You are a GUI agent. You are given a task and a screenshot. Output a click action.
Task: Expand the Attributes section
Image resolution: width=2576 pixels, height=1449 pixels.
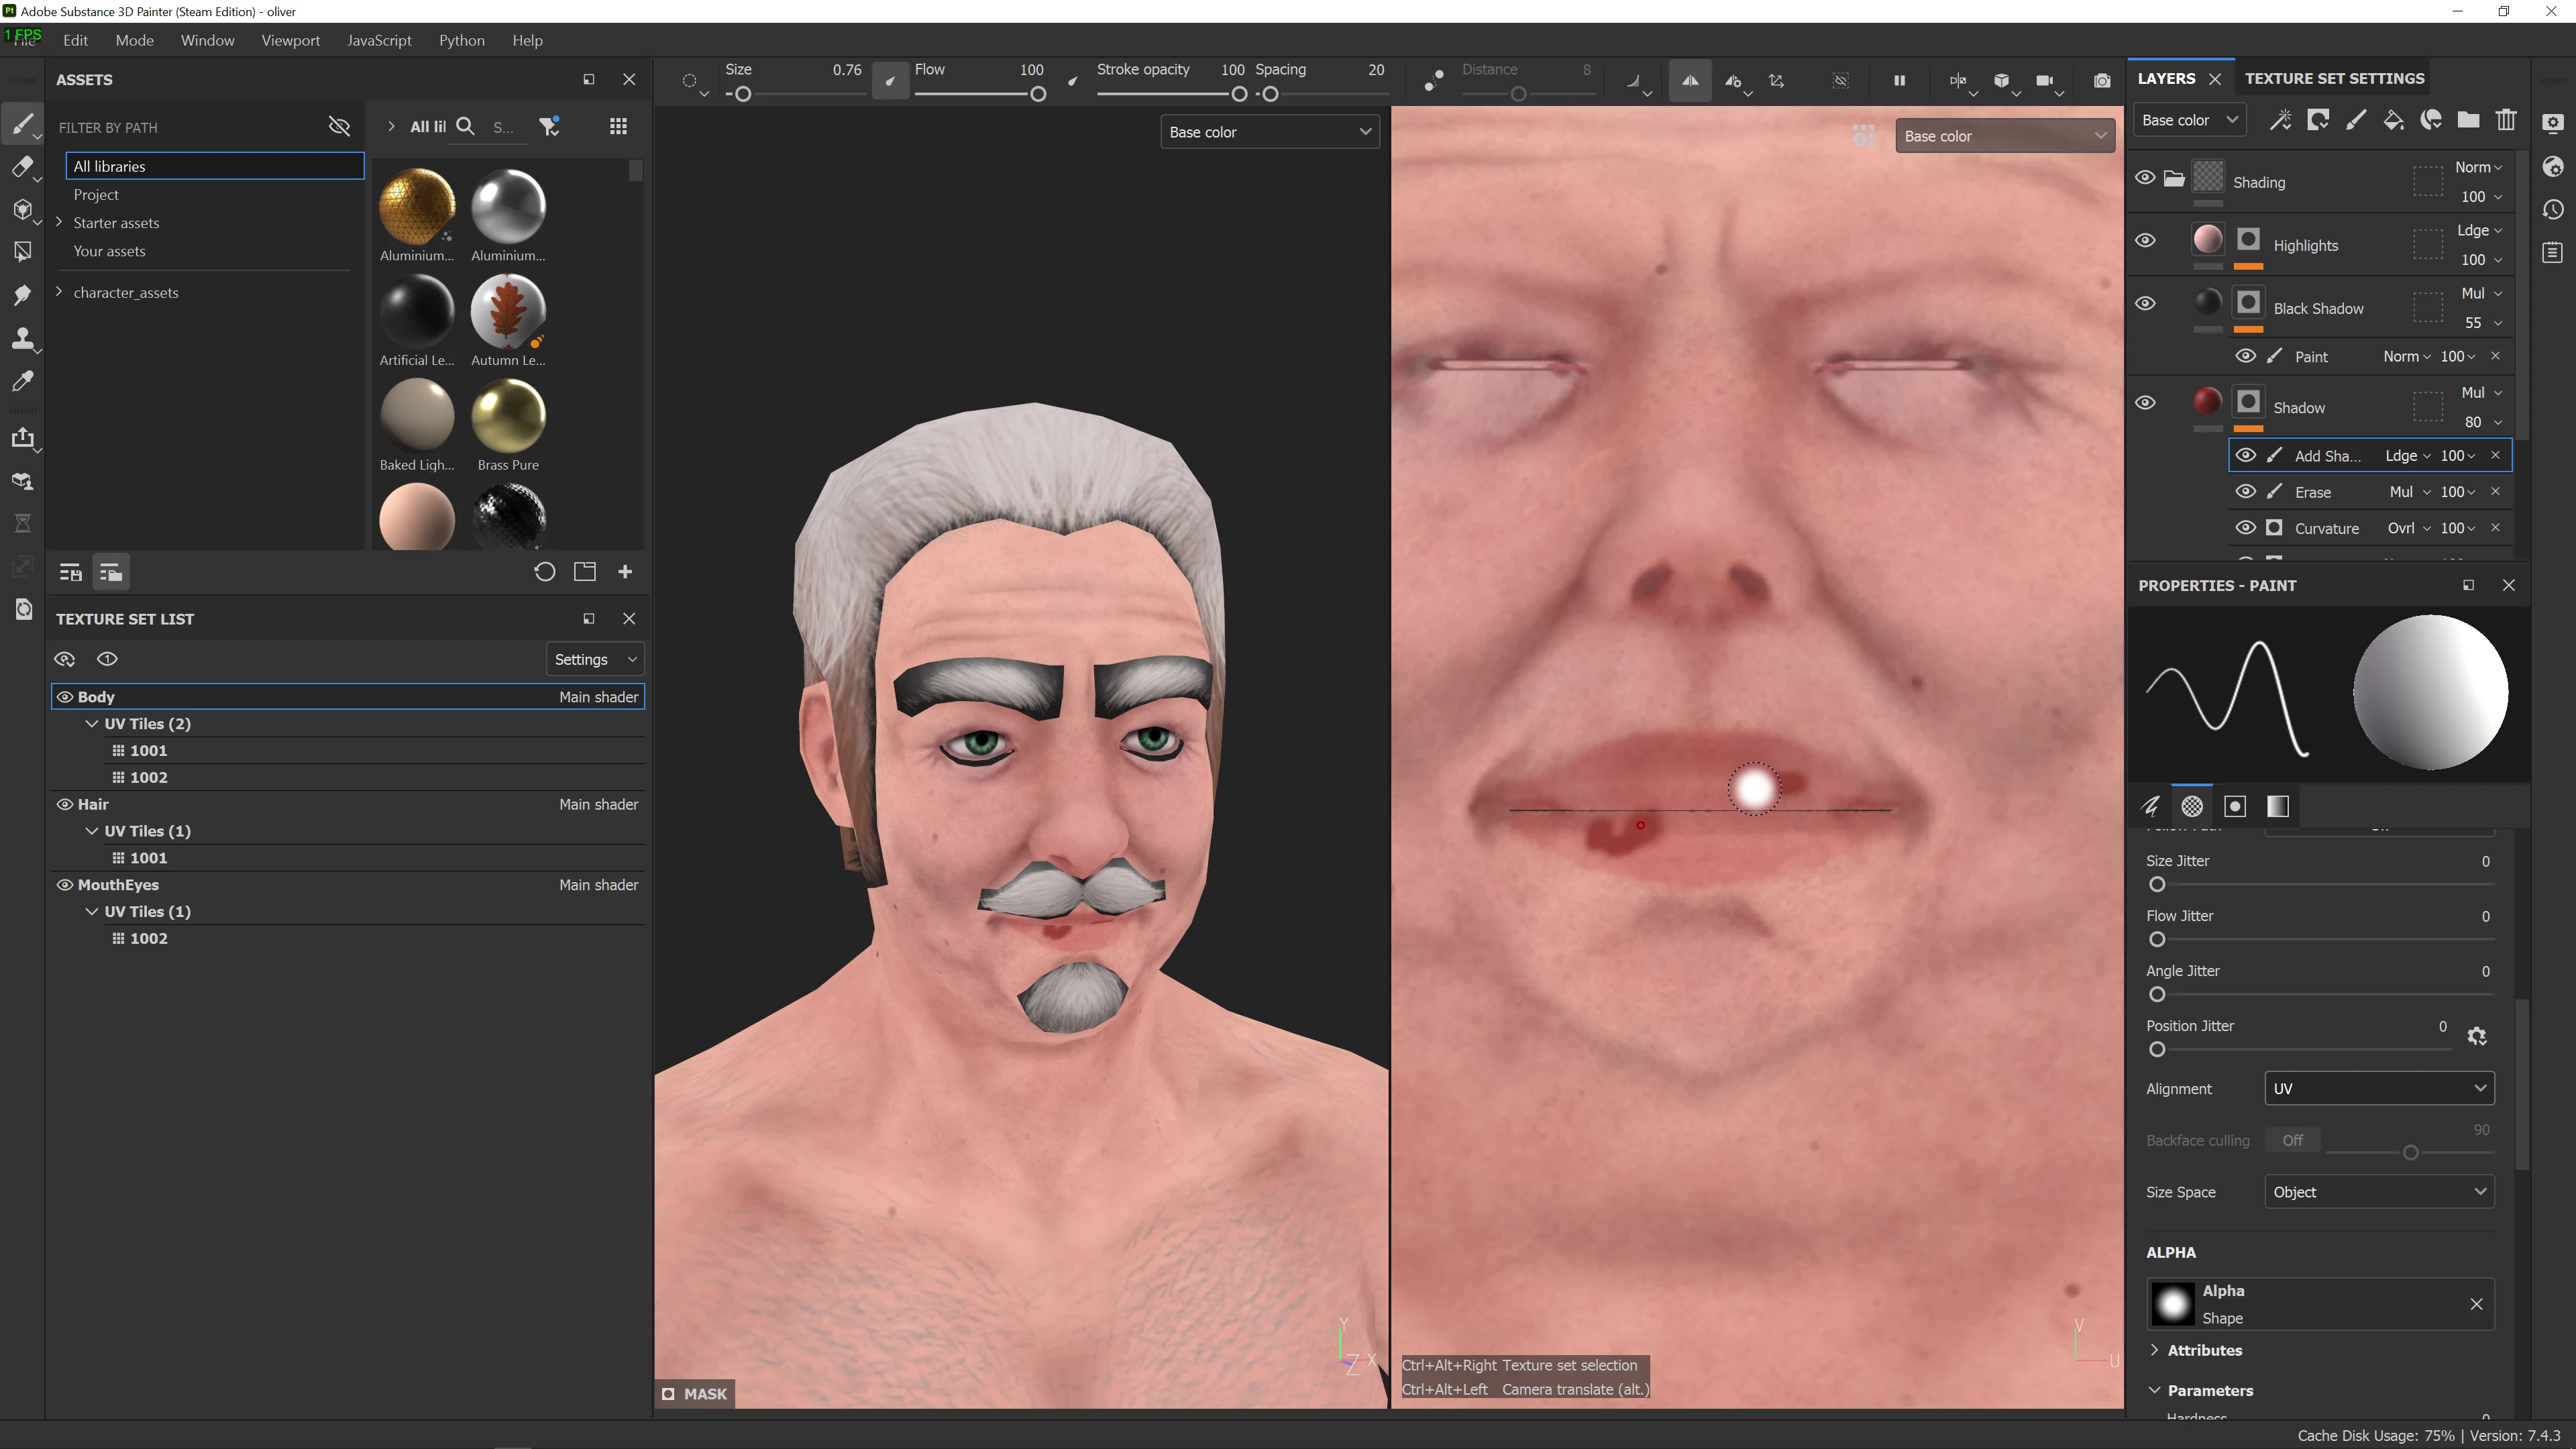pyautogui.click(x=2203, y=1350)
